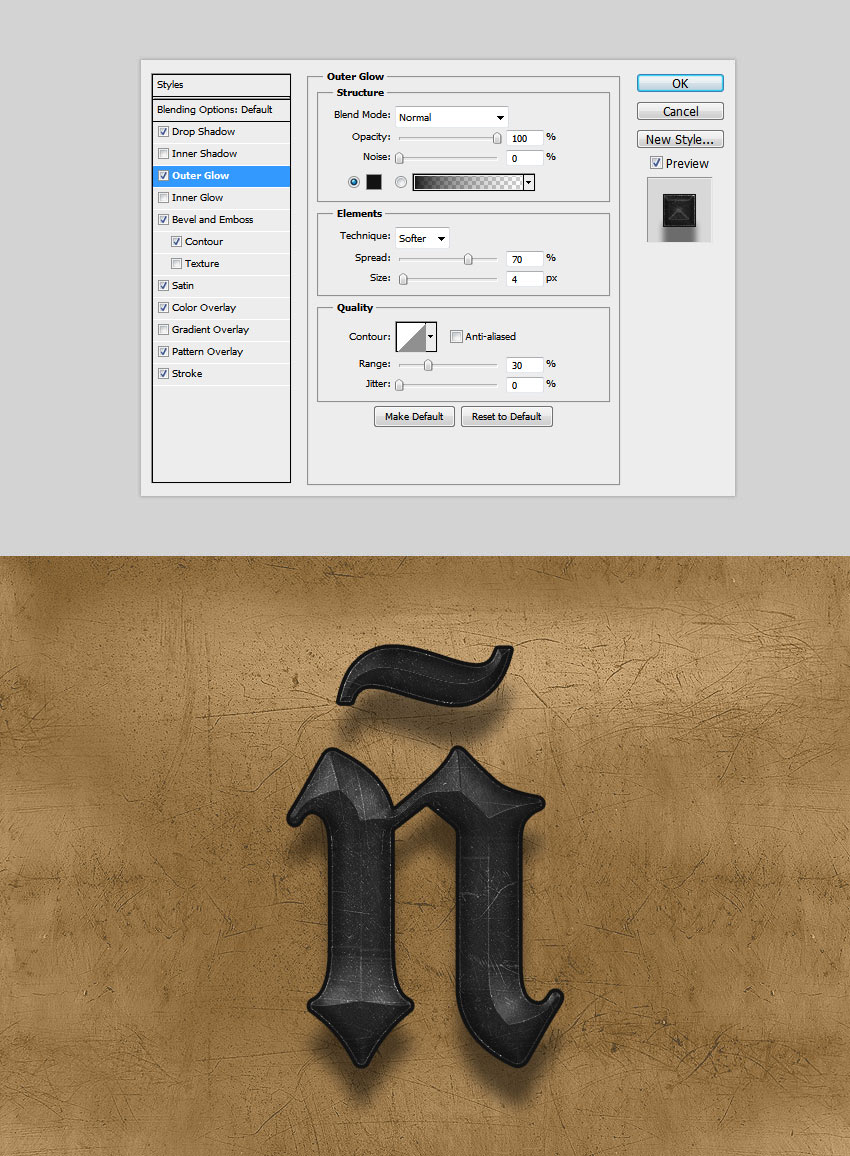Image resolution: width=850 pixels, height=1156 pixels.
Task: Uncheck the Preview checkbox
Action: [x=656, y=163]
